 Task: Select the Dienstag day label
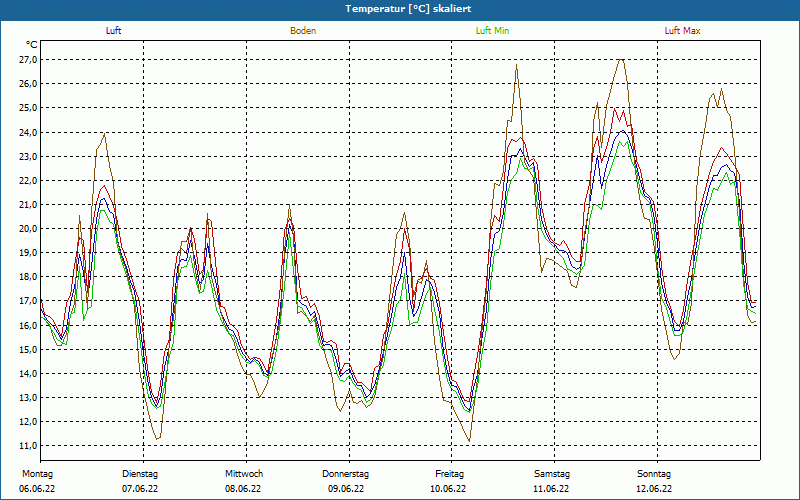[140, 474]
